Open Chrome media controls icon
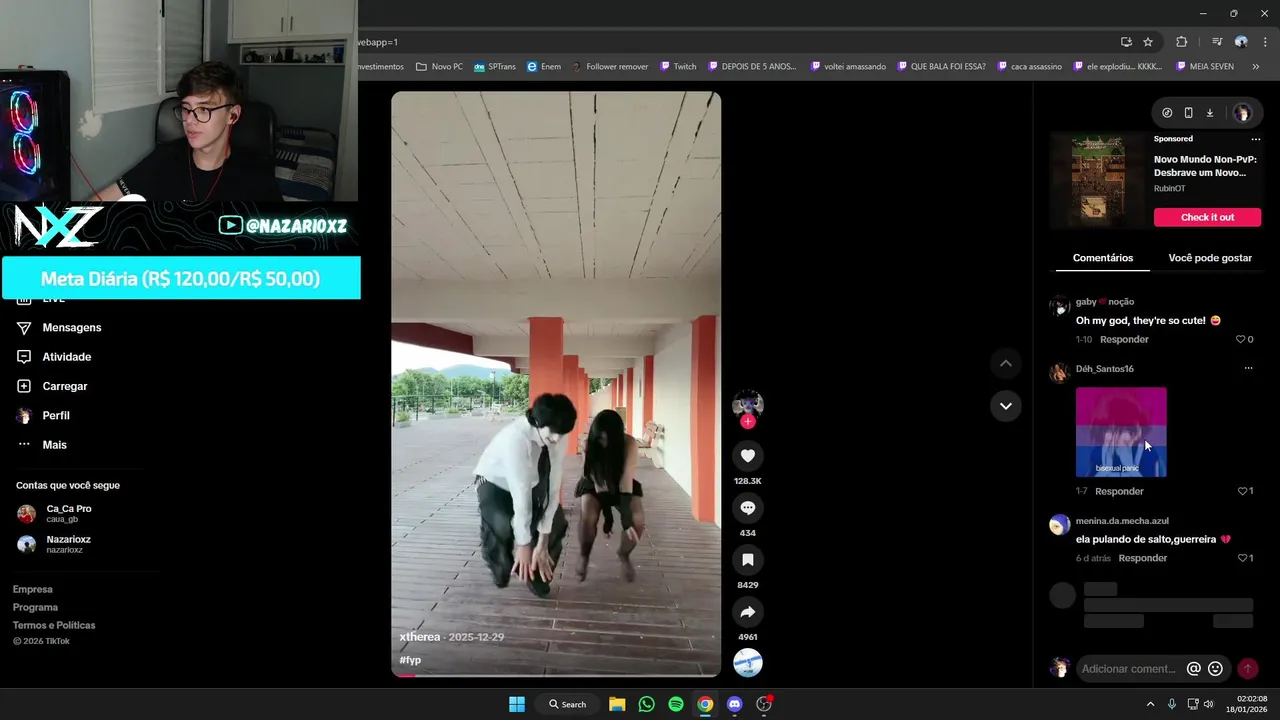The image size is (1280, 720). coord(1217,42)
